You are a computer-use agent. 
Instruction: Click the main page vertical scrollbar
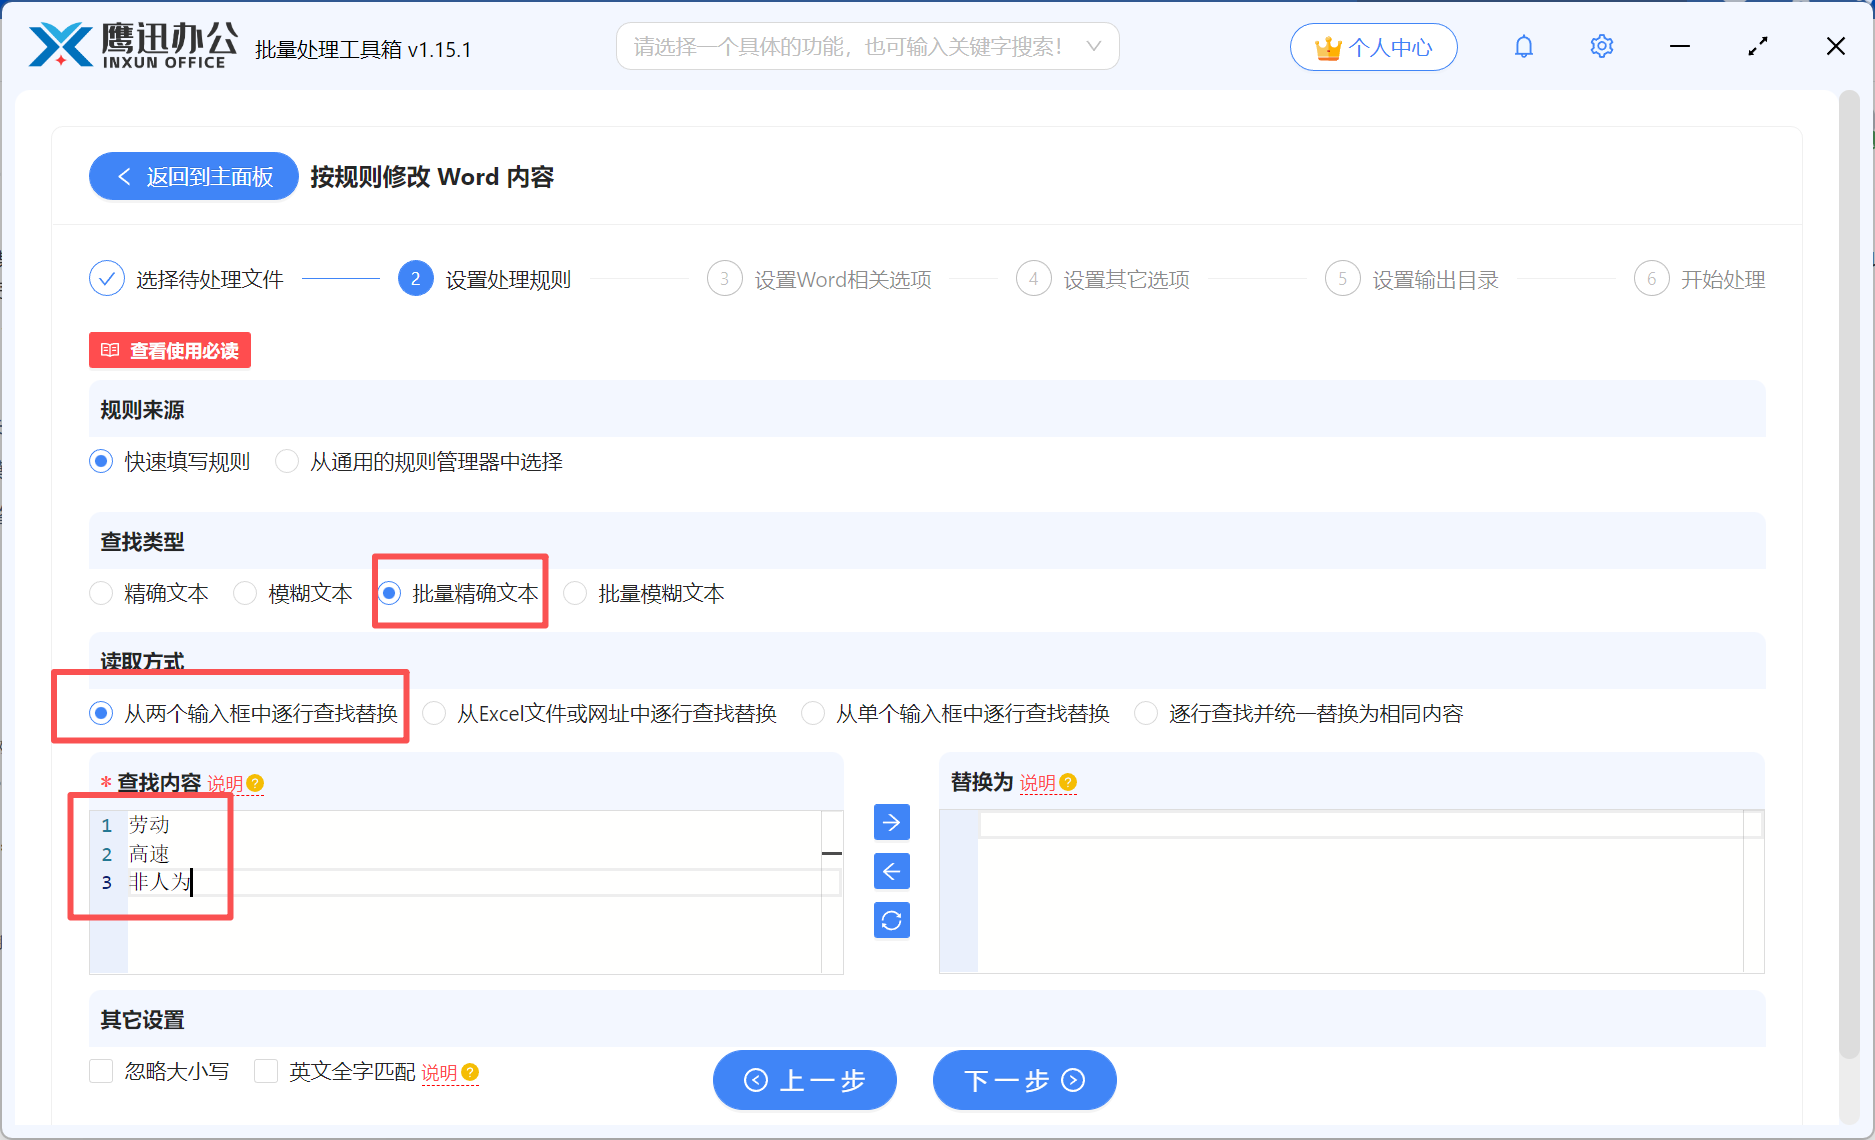coord(1850,575)
